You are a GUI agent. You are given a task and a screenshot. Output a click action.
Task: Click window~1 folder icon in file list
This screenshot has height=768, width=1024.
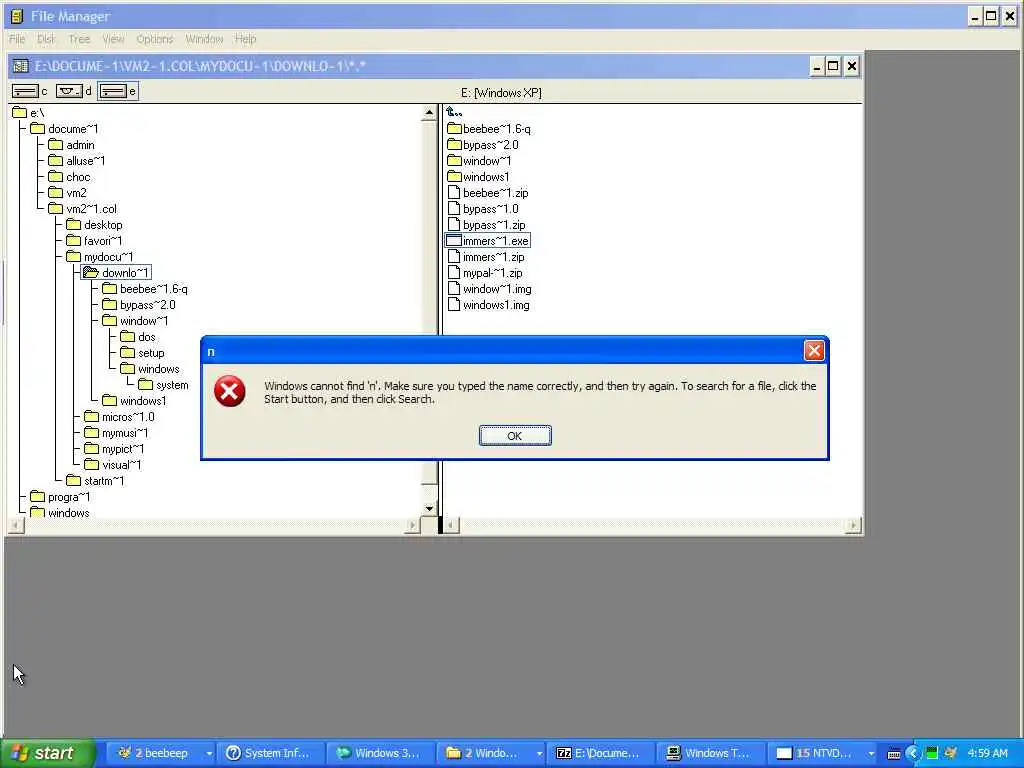455,161
